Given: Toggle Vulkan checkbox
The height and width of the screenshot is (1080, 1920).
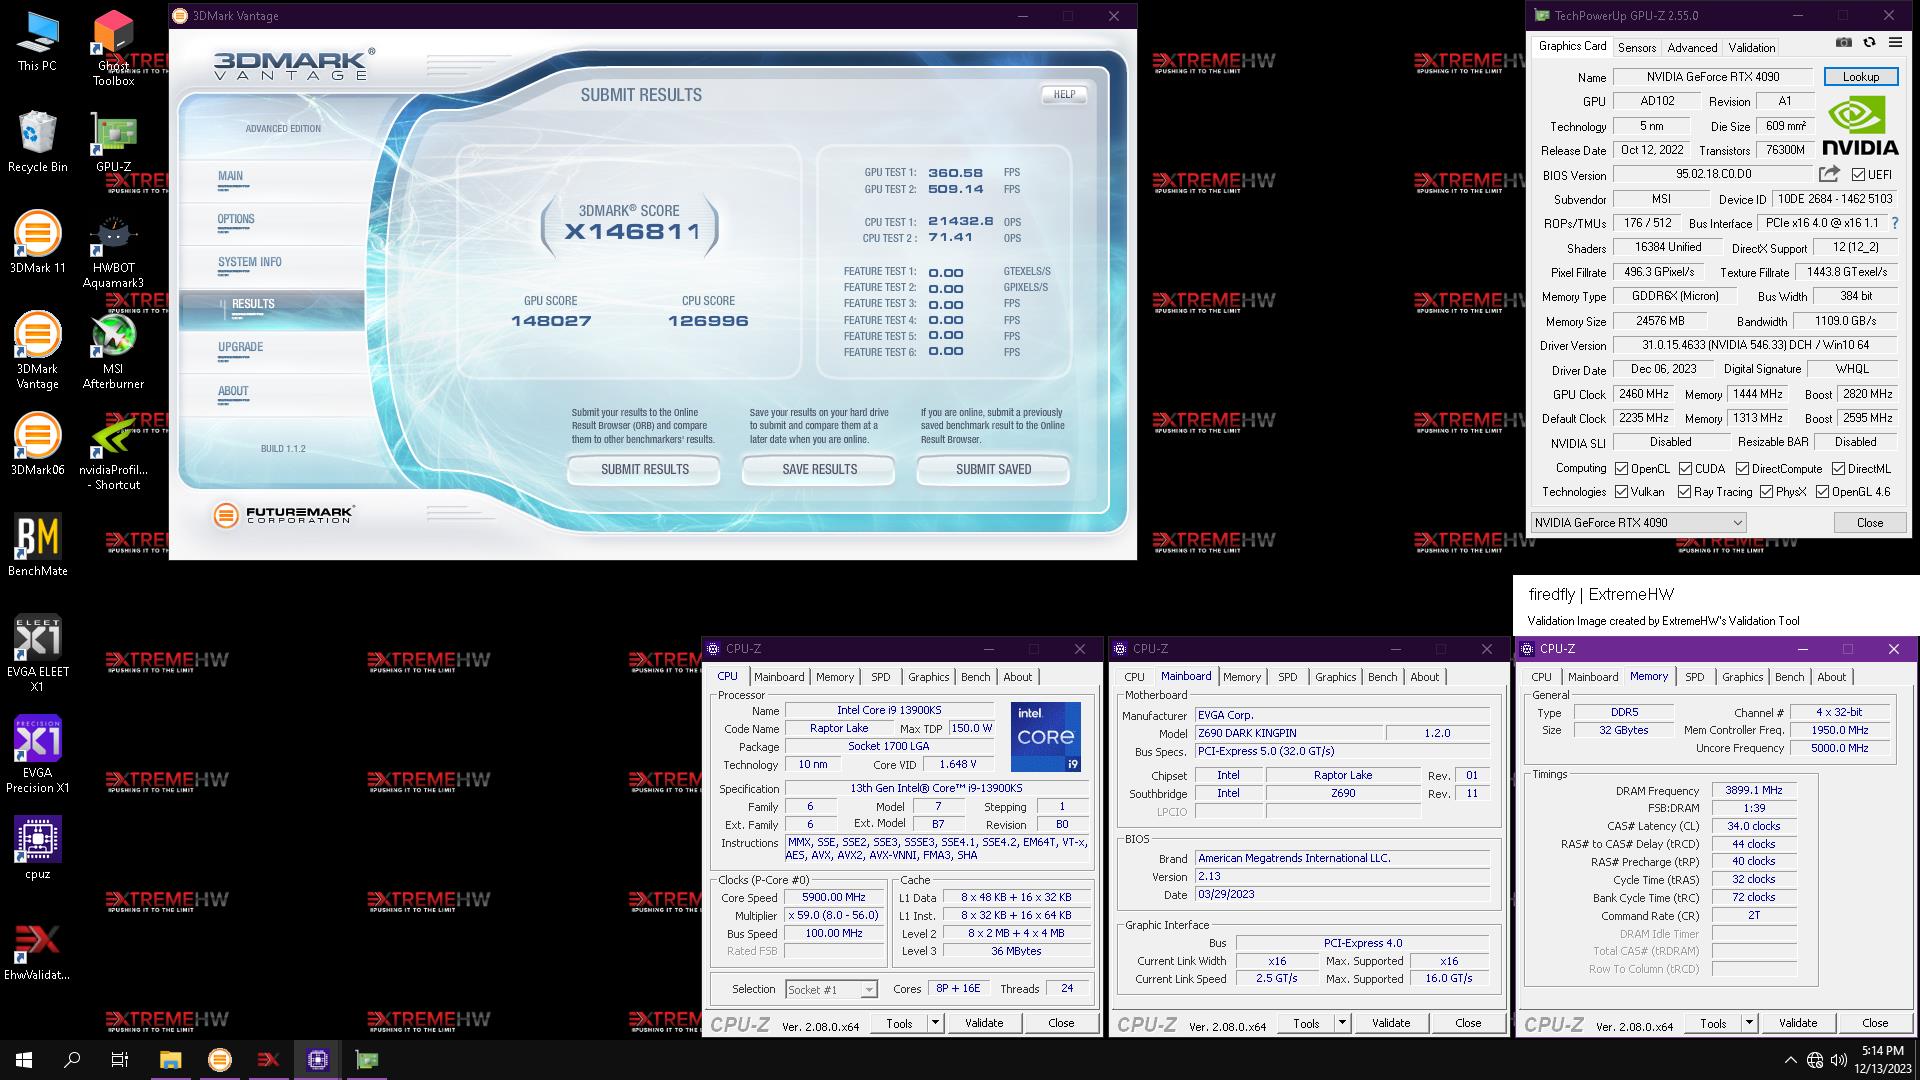Looking at the screenshot, I should 1621,492.
